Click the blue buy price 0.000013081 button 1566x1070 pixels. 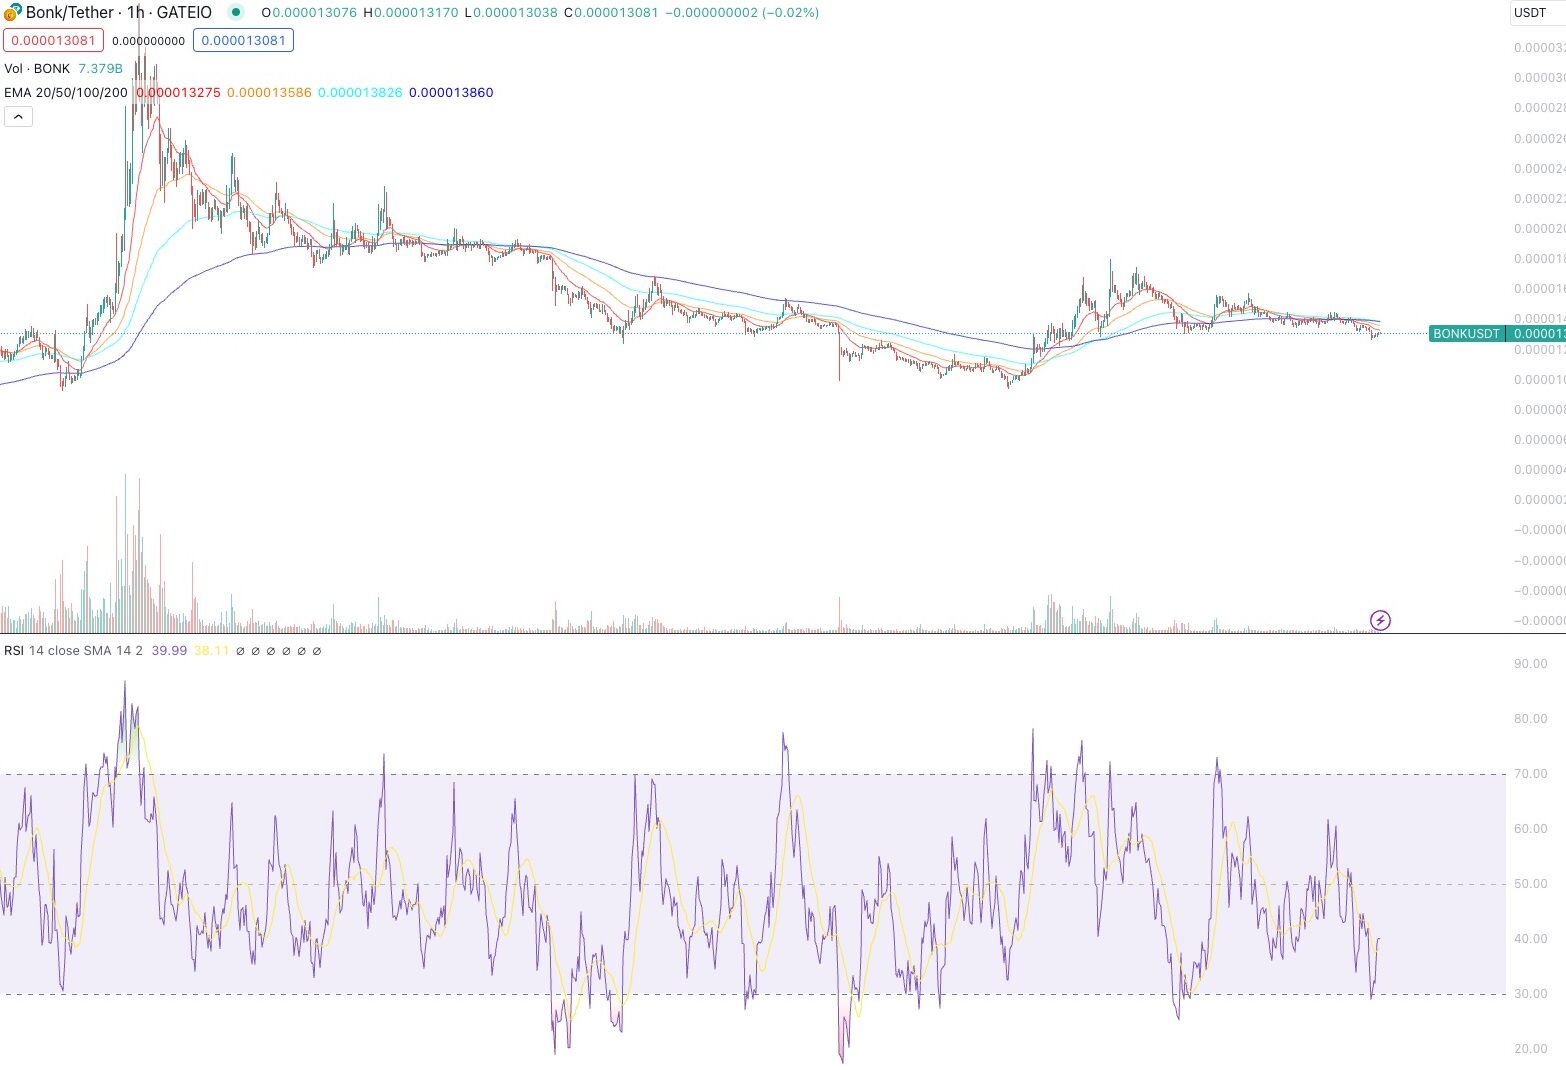point(243,41)
